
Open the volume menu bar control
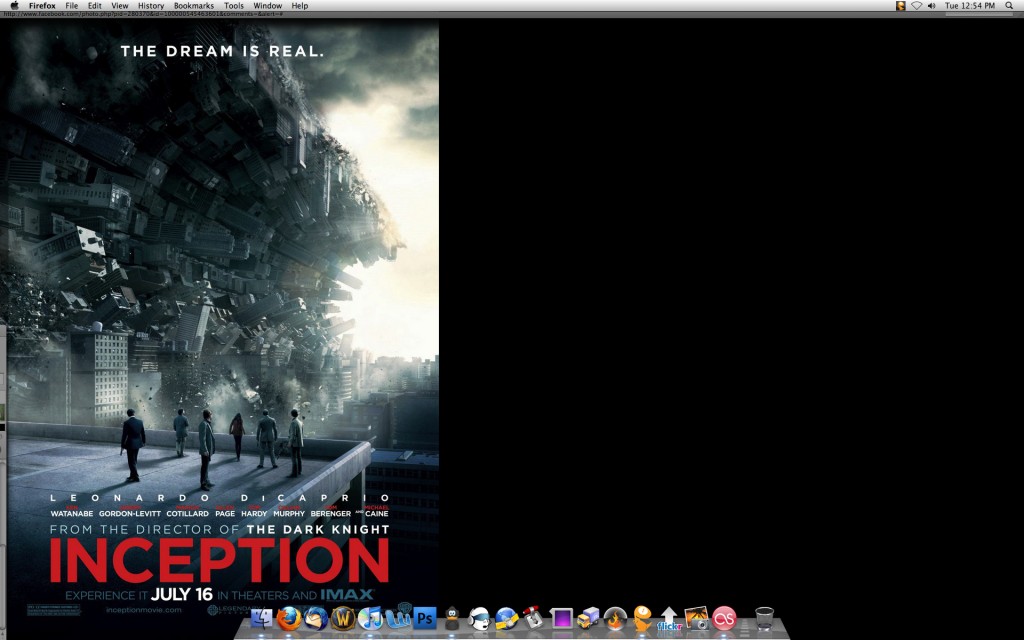[931, 5]
